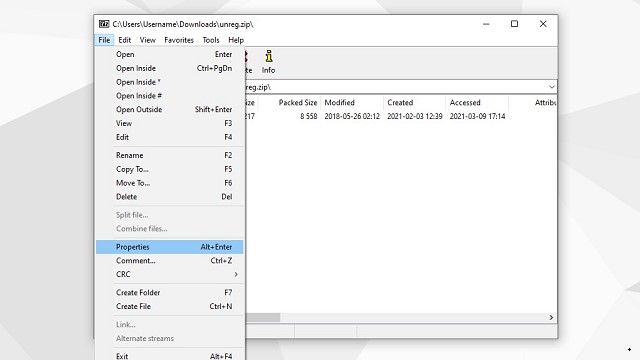Expand the address bar dropdown arrow
This screenshot has height=360, width=640.
coord(551,87)
